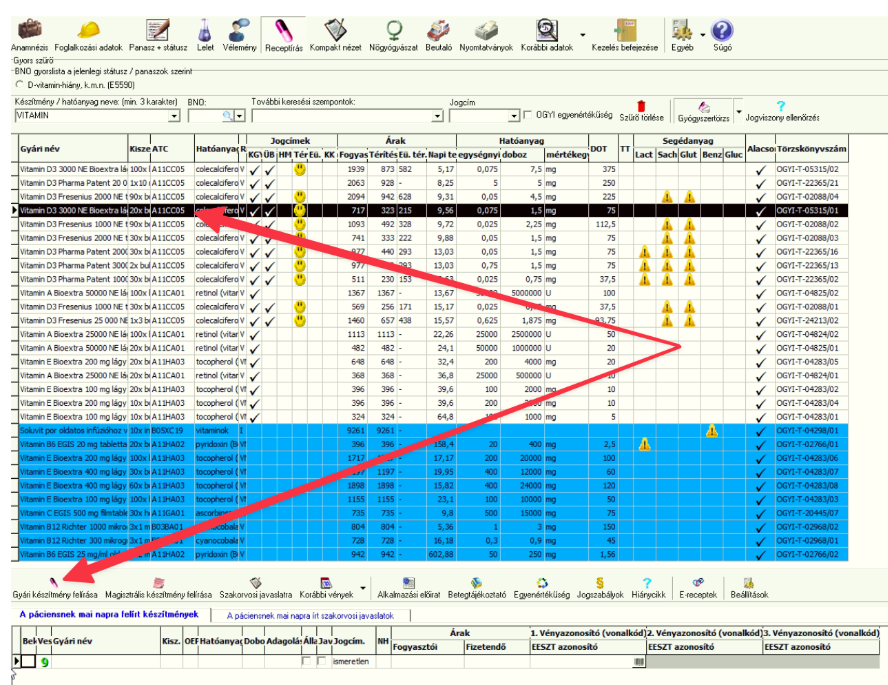The image size is (888, 685).
Task: Click Kezelés befejezése door icon
Action: [x=625, y=30]
